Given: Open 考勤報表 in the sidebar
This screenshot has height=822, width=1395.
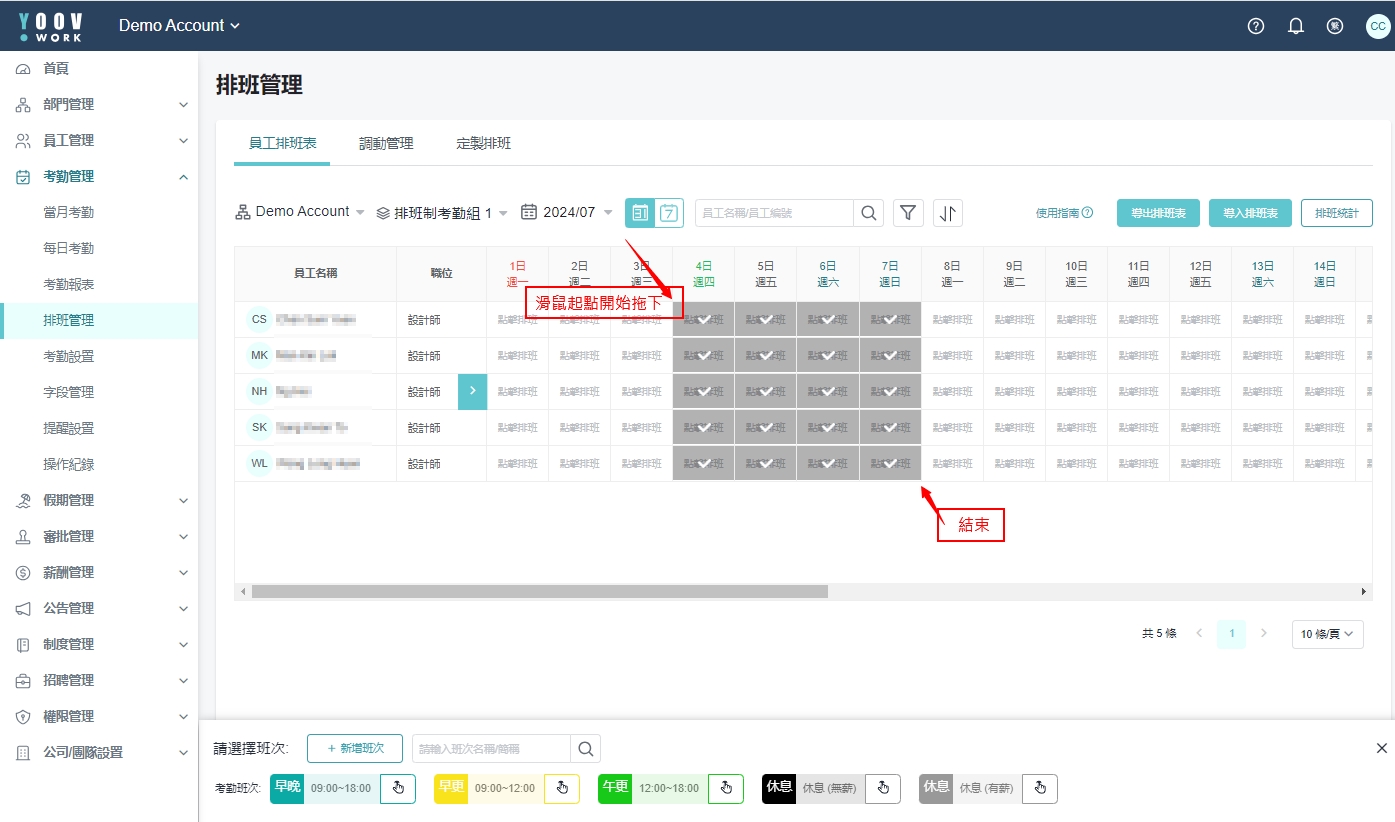Looking at the screenshot, I should tap(69, 284).
